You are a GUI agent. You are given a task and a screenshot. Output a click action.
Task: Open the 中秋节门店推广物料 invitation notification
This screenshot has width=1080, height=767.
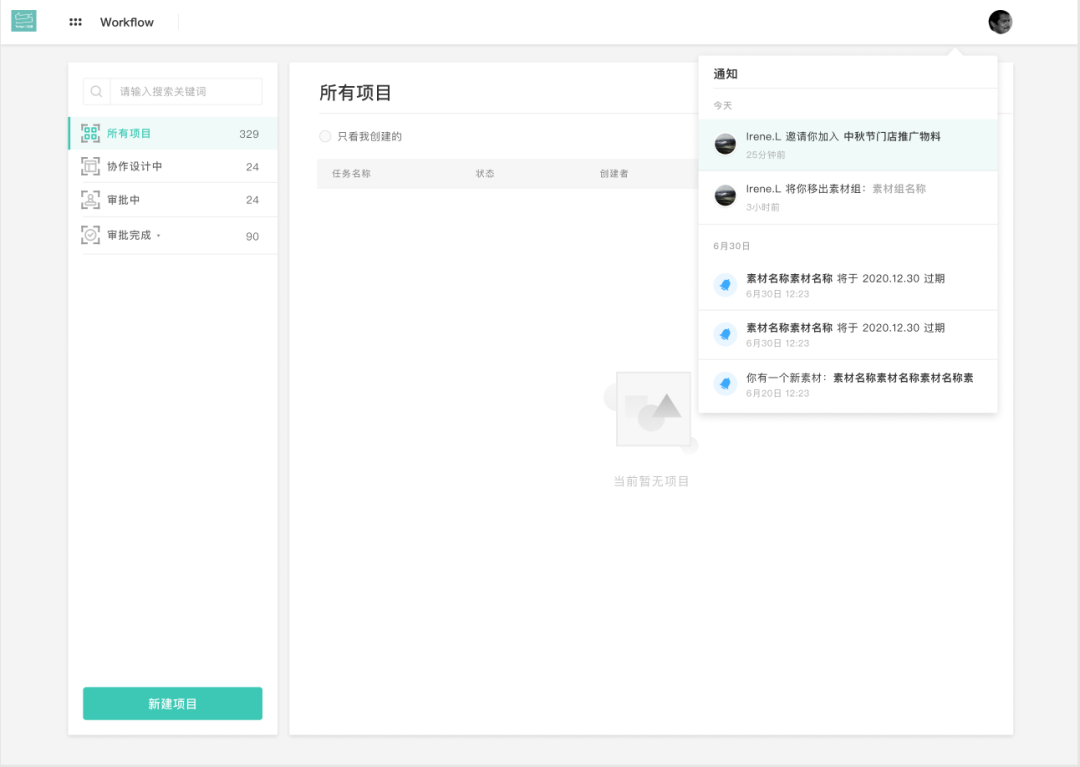click(848, 145)
